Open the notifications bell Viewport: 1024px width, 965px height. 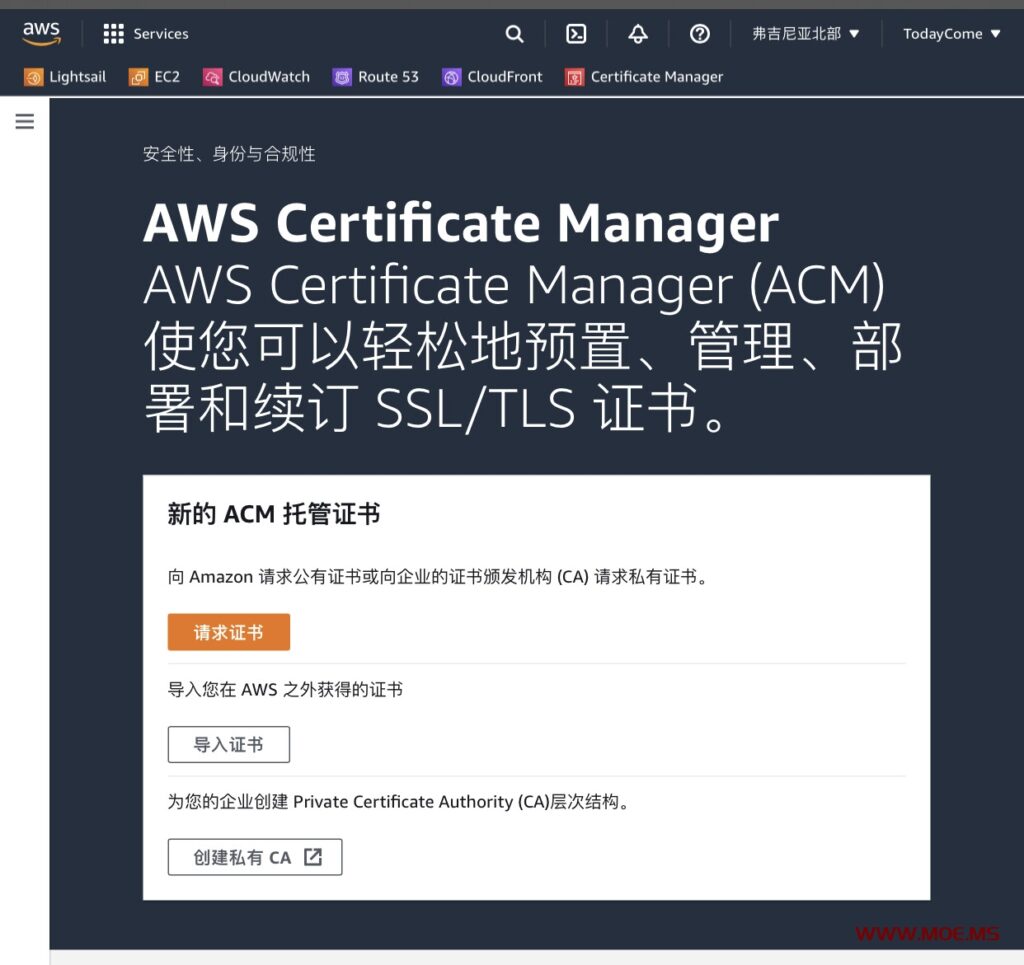[638, 34]
